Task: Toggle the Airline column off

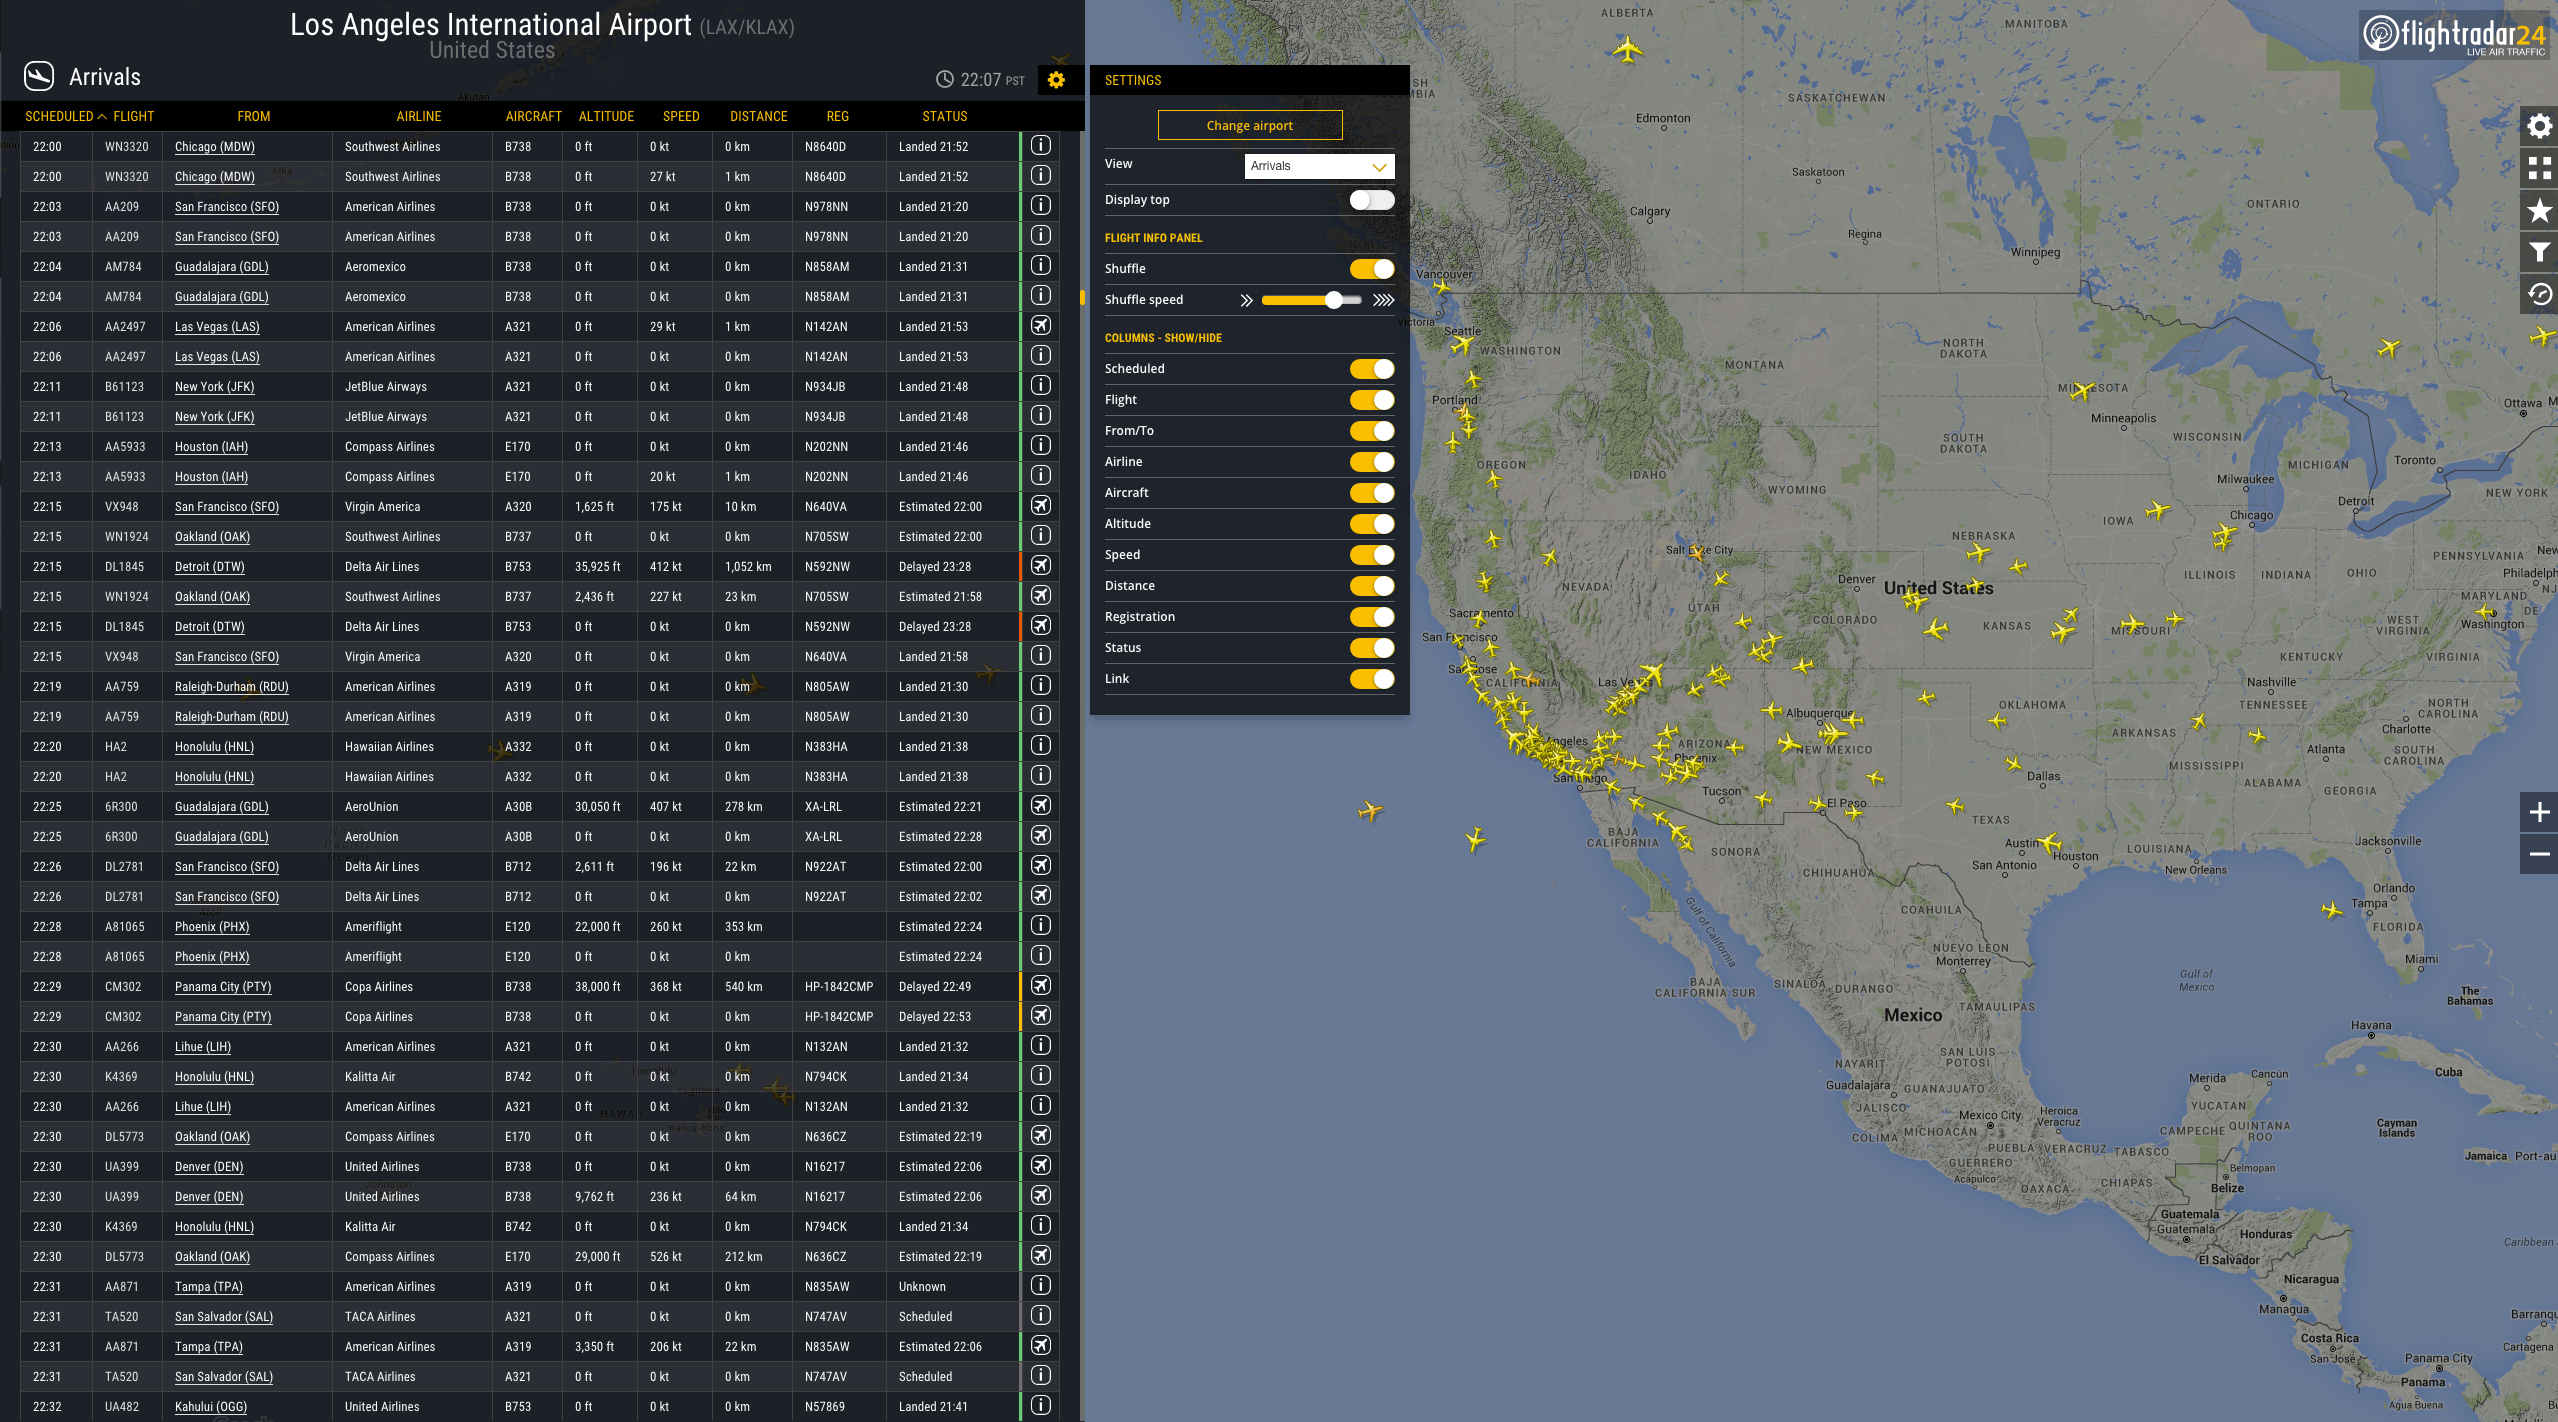Action: coord(1371,462)
